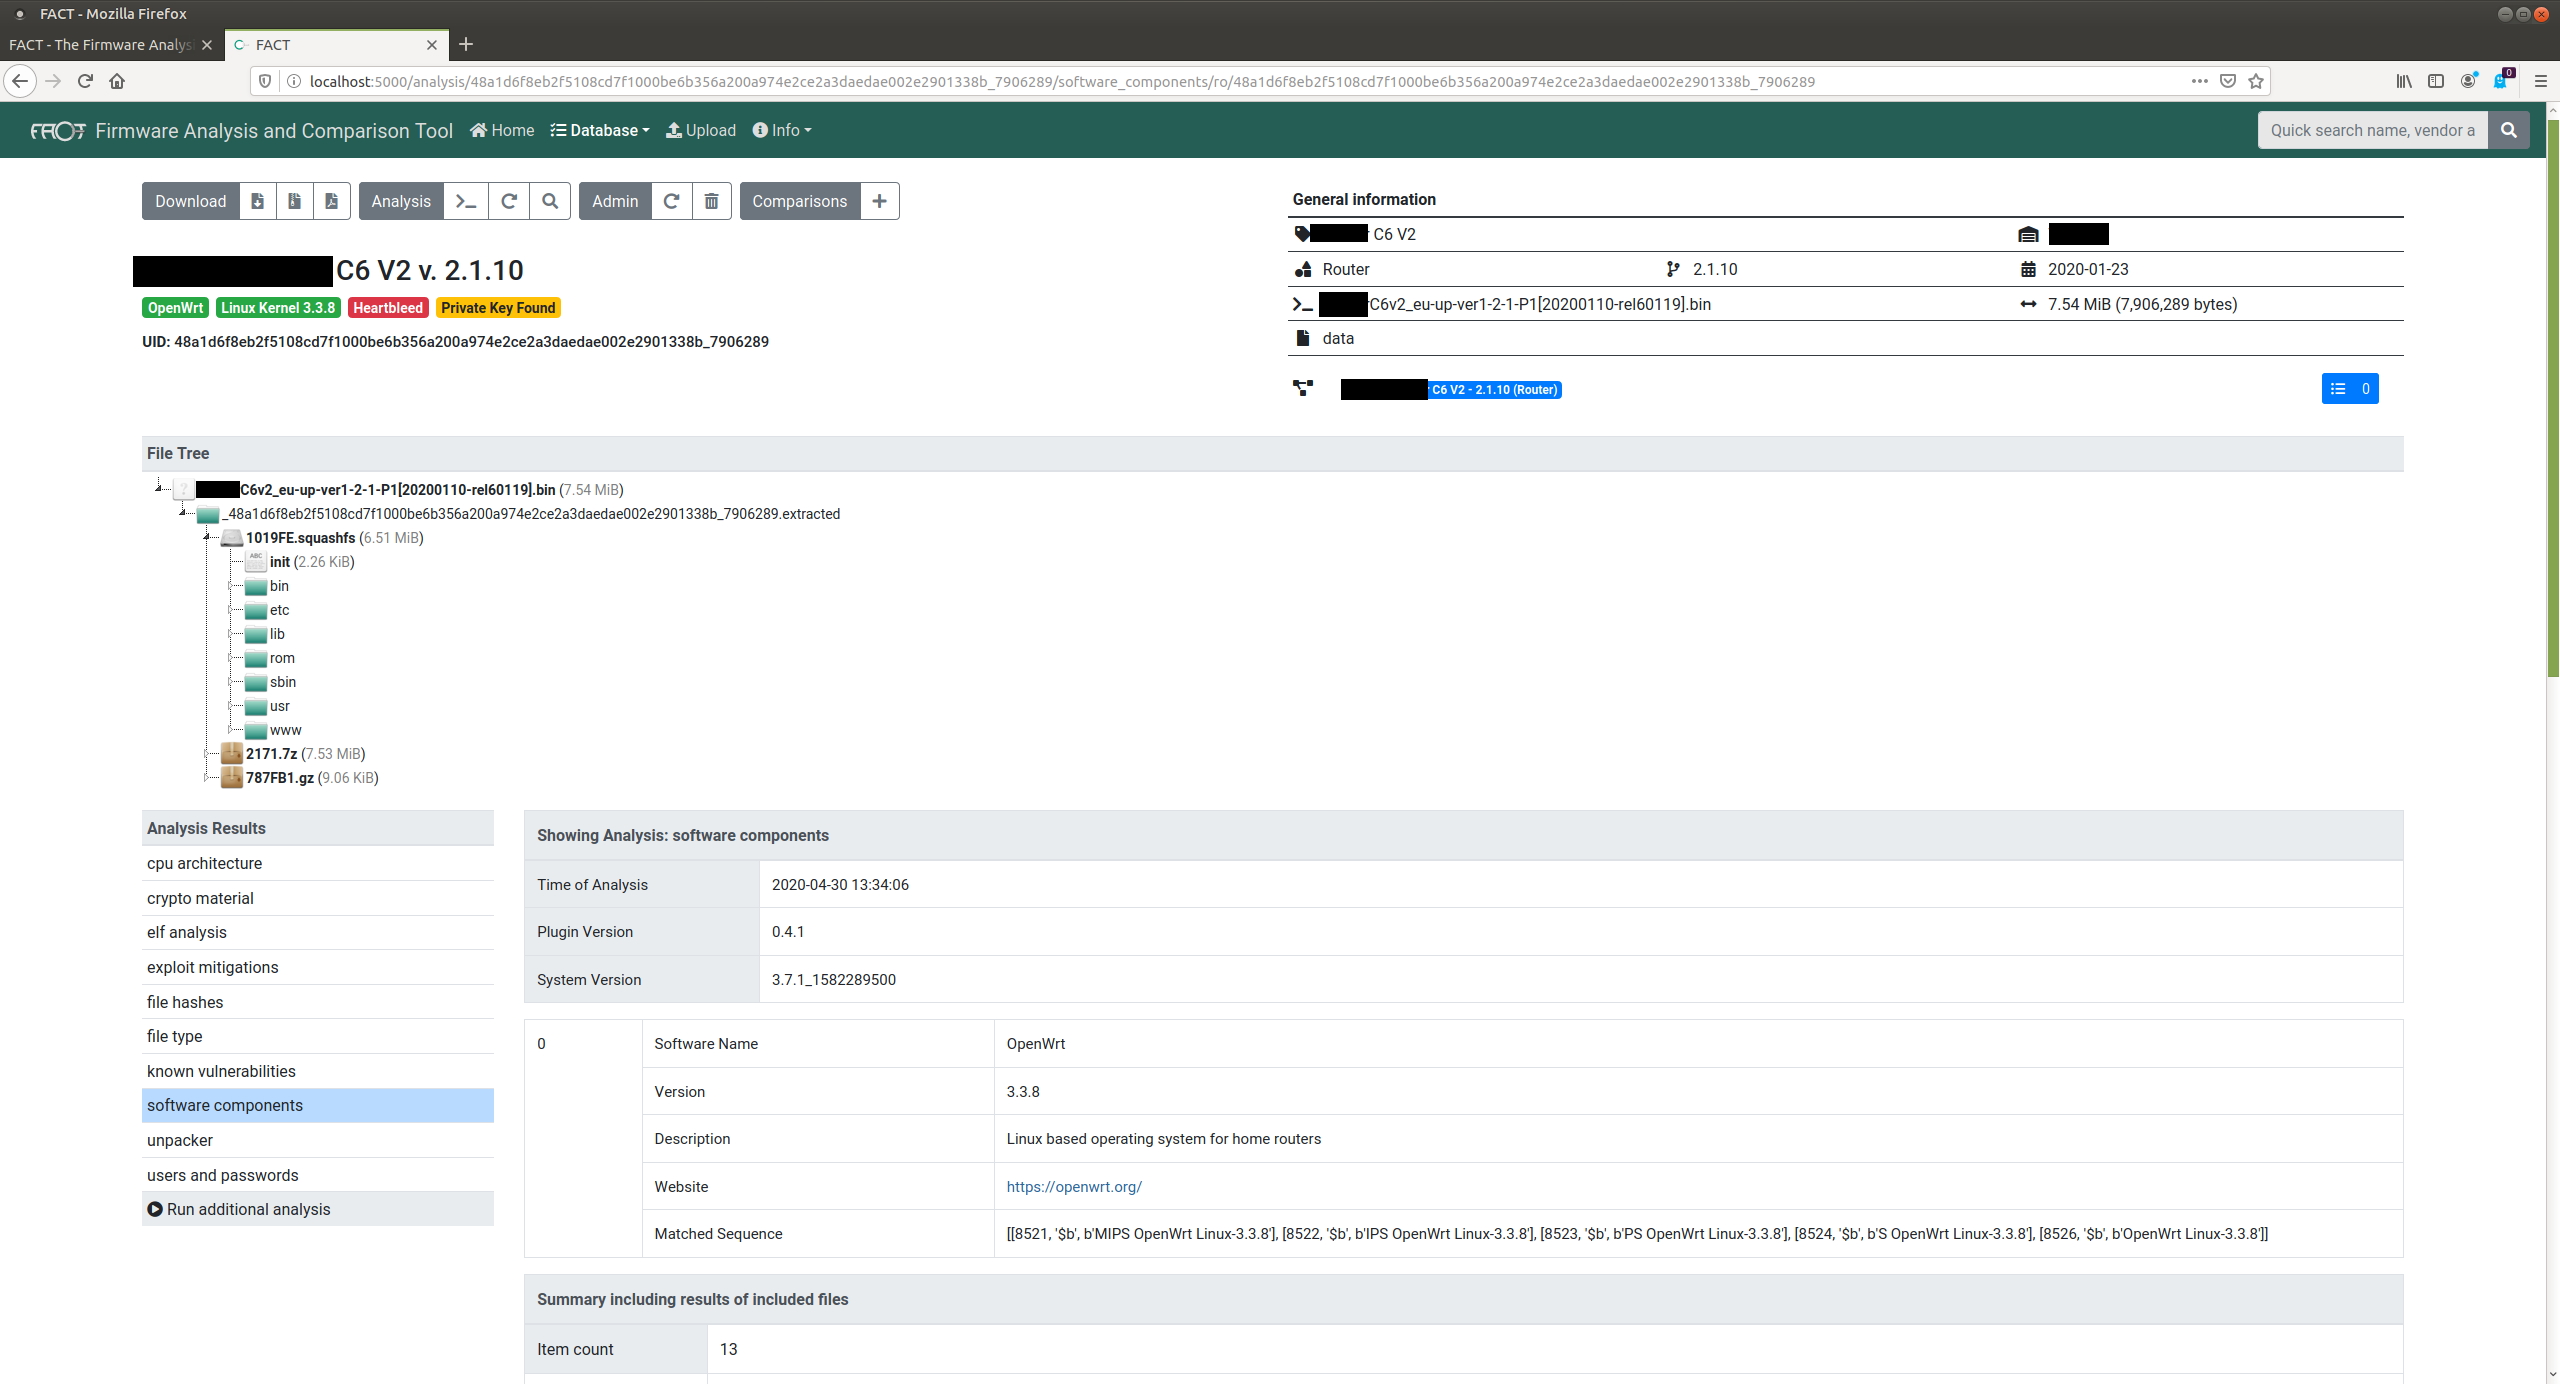Focus the quick search input field
The height and width of the screenshot is (1384, 2560).
point(2371,130)
